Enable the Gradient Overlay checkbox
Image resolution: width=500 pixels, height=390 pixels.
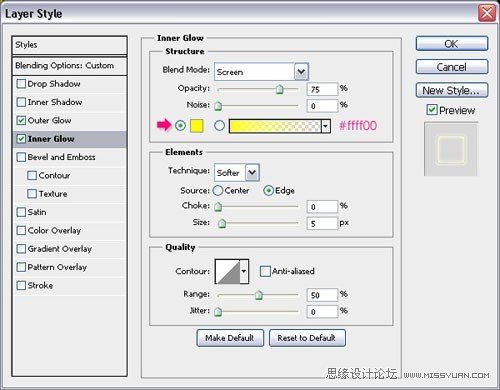[21, 249]
